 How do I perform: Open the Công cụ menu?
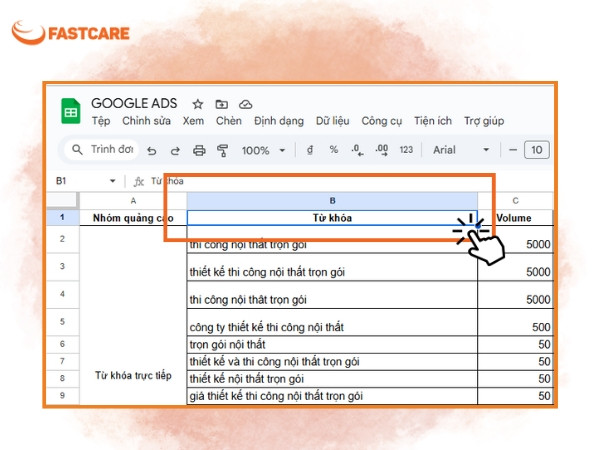pos(382,121)
